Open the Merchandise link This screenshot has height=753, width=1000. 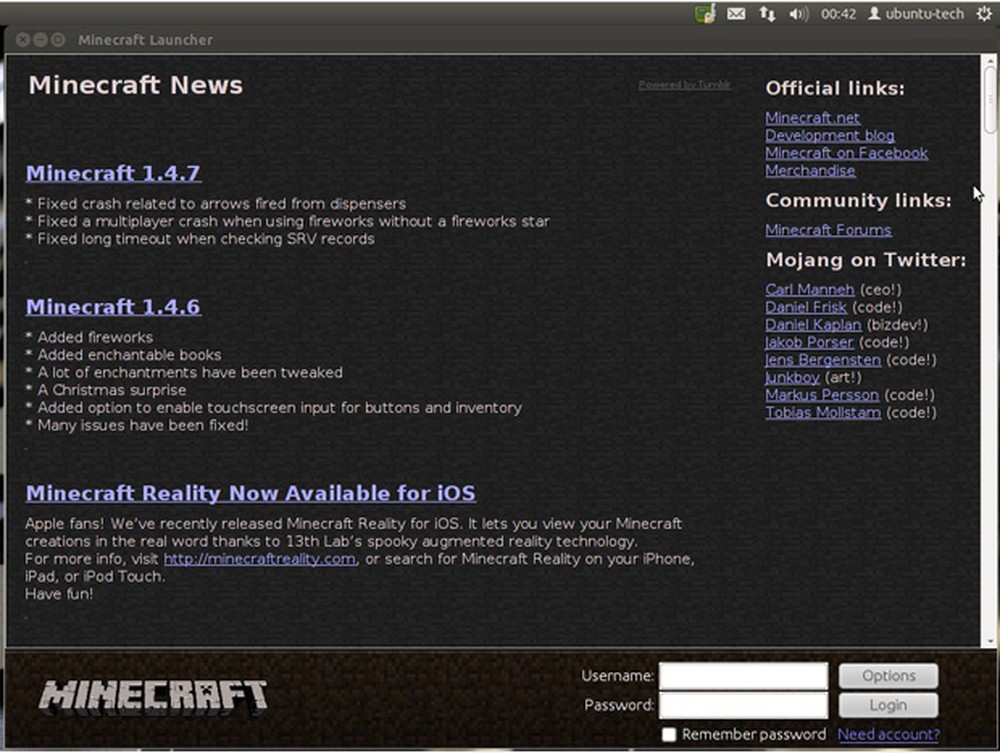(x=811, y=171)
